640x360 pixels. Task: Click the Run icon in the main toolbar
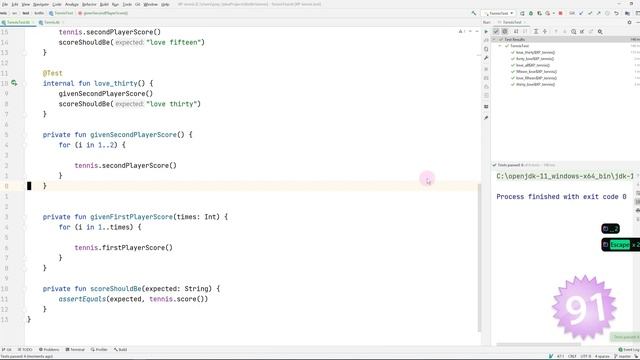coord(522,13)
